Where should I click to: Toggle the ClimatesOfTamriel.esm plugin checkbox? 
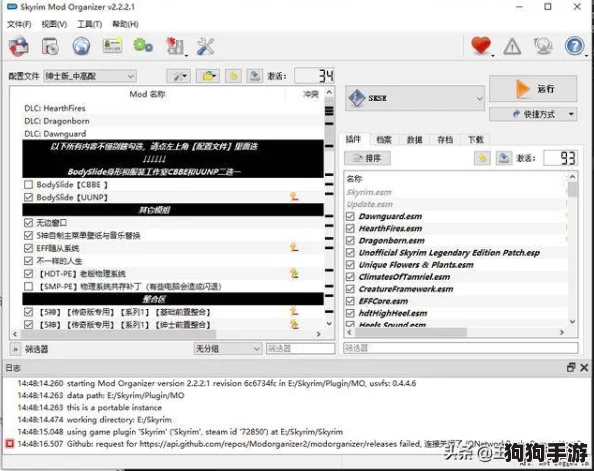[x=350, y=277]
